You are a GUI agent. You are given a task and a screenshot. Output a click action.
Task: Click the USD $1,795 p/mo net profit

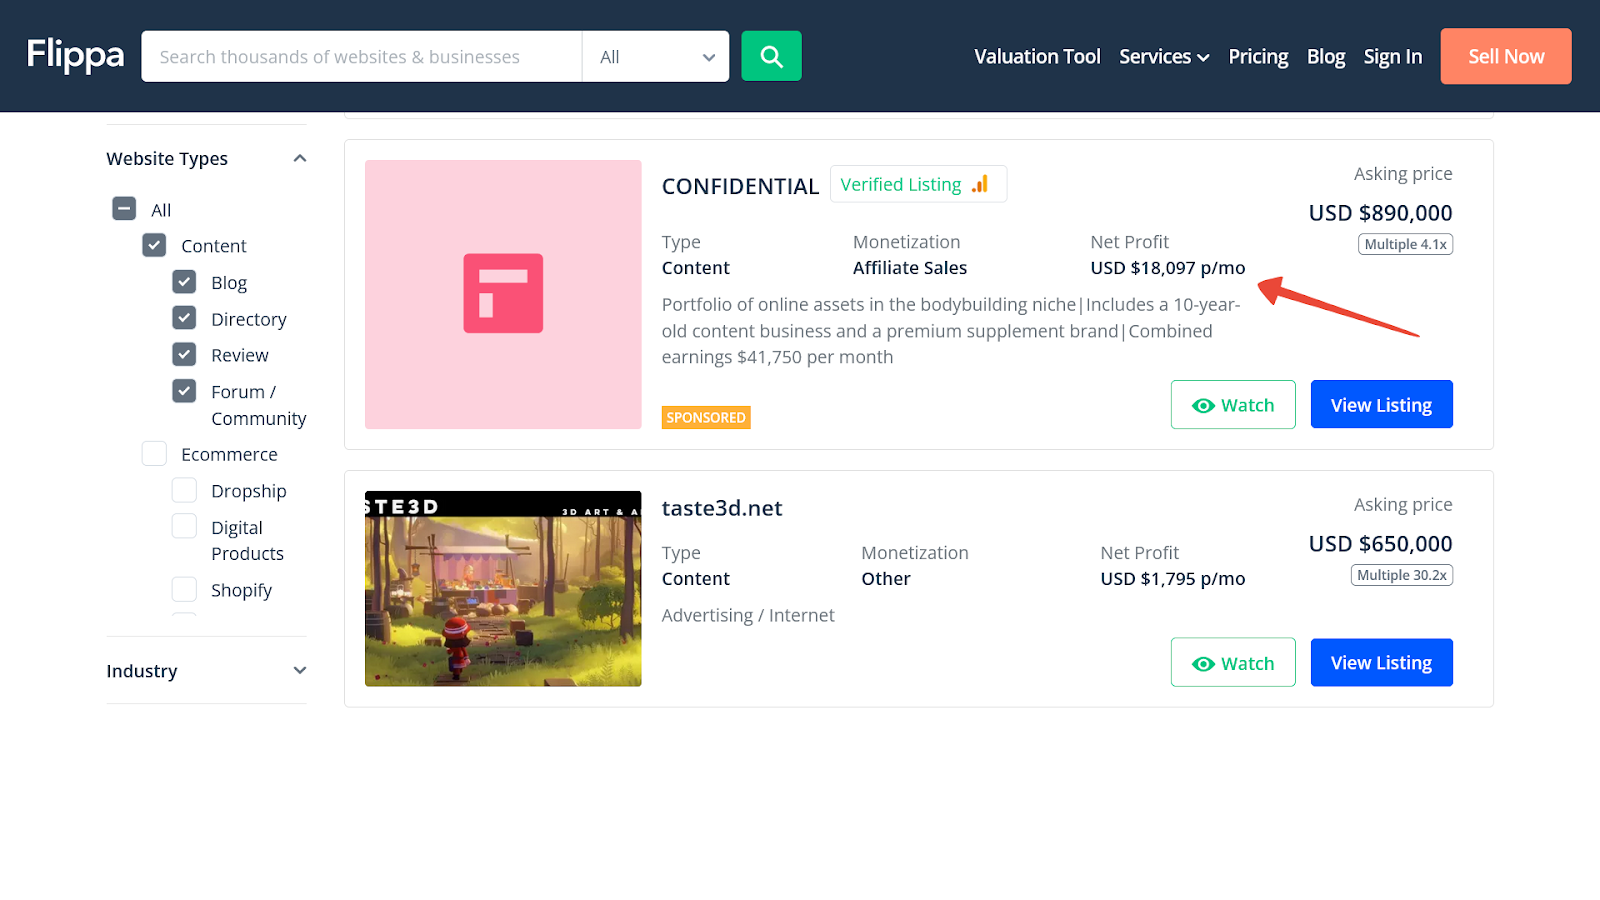tap(1173, 579)
